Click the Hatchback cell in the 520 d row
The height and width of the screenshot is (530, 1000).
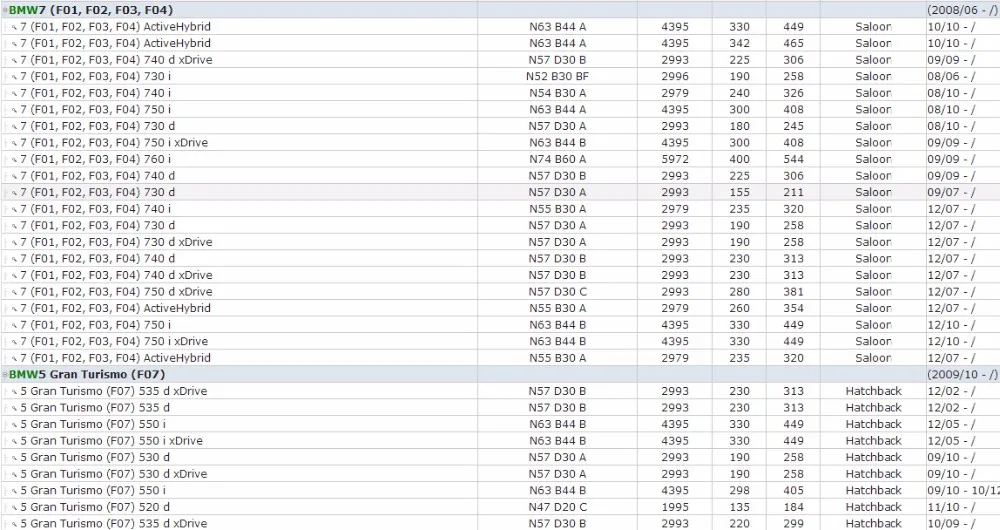873,507
